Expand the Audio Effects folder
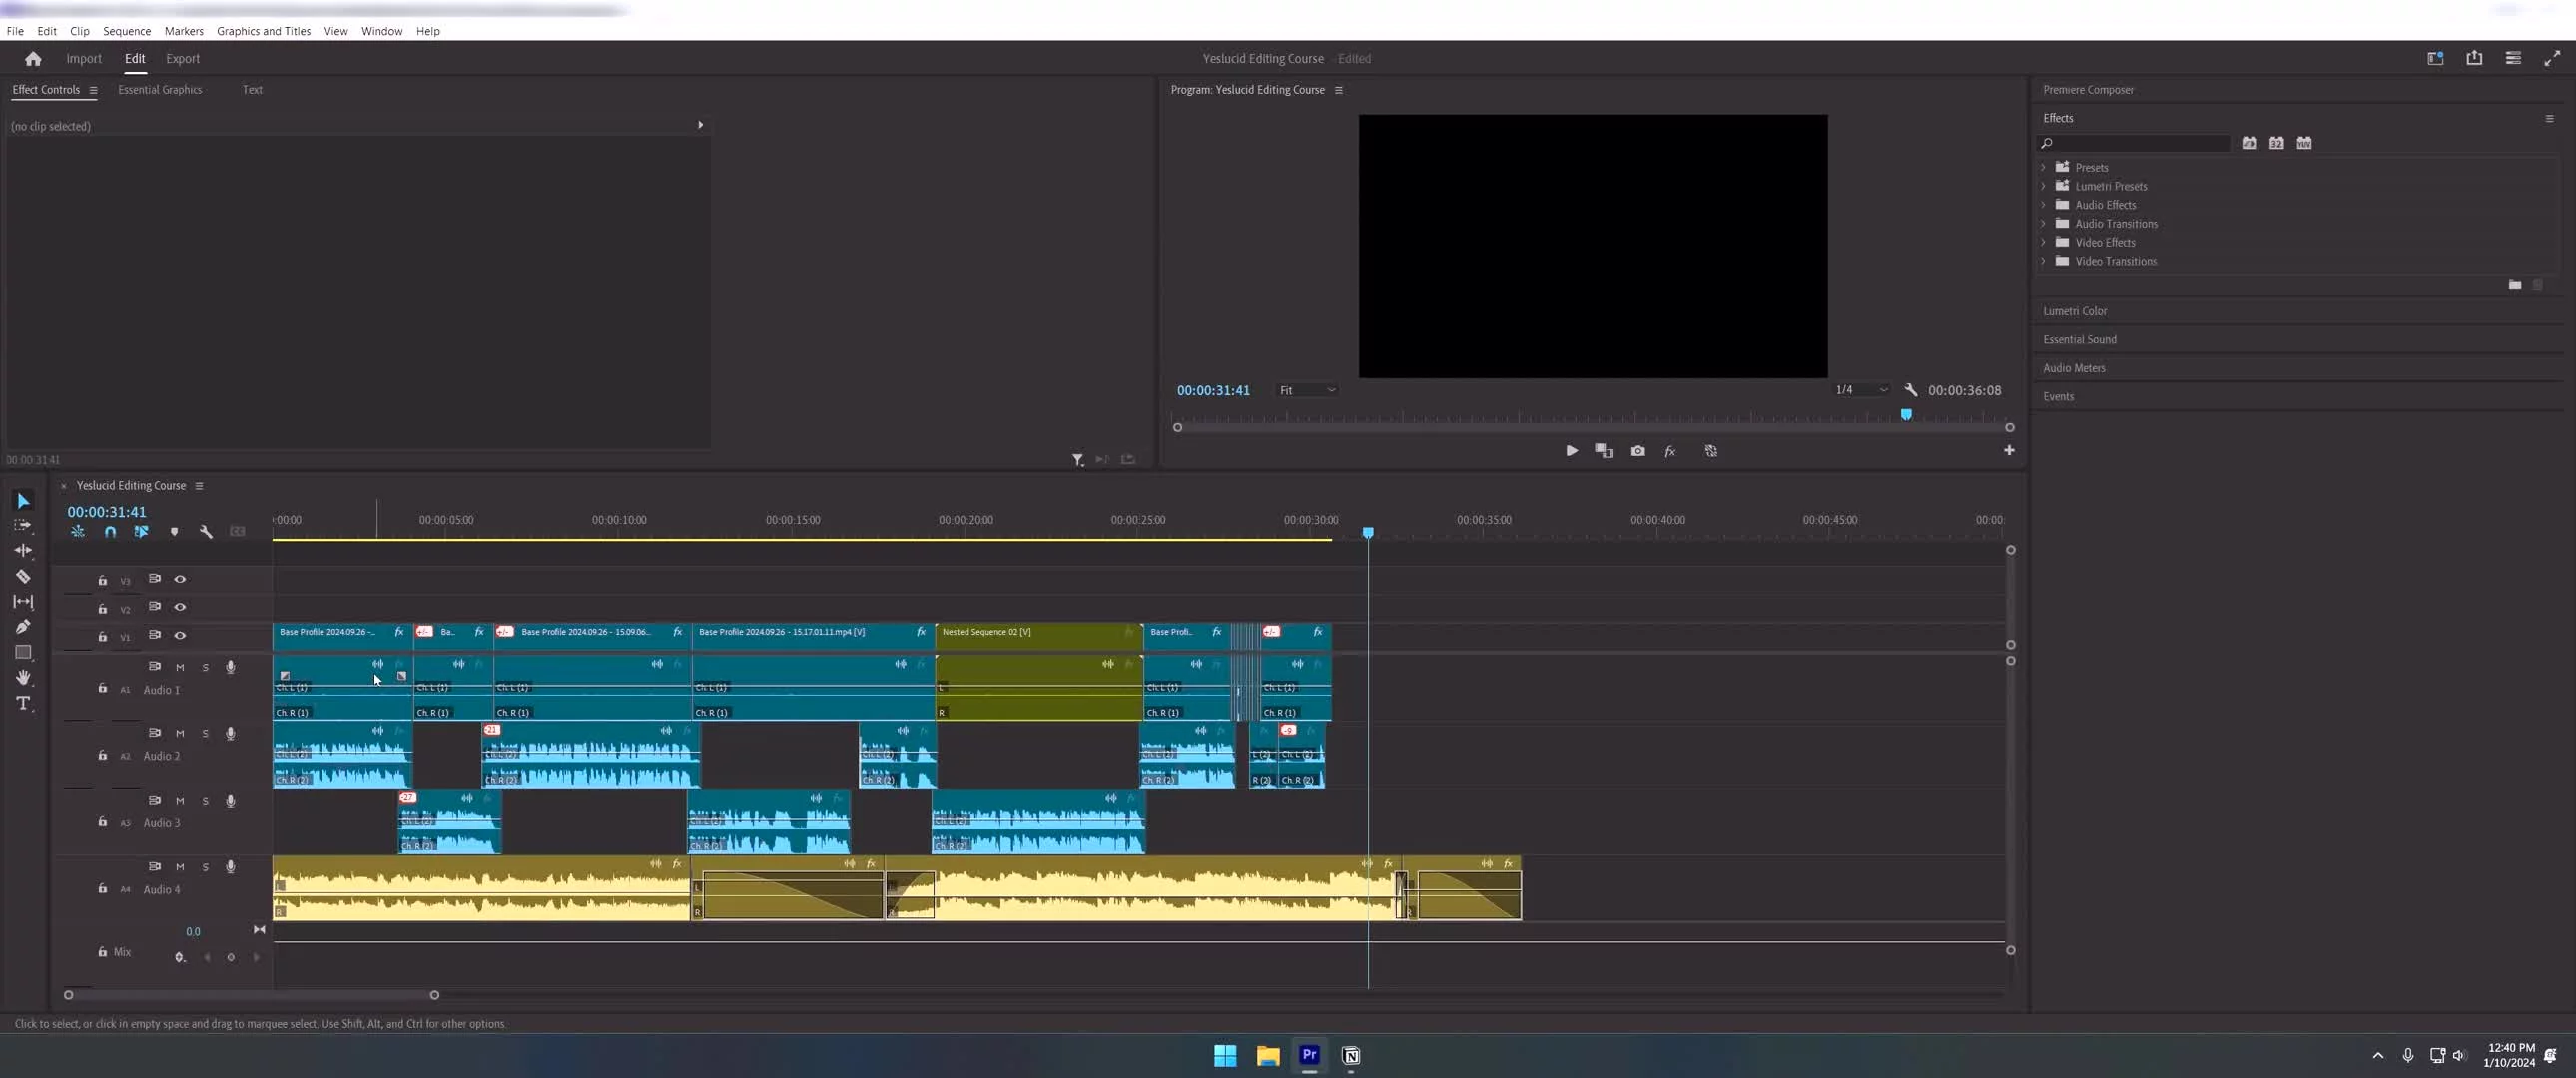2576x1078 pixels. pos(2043,204)
